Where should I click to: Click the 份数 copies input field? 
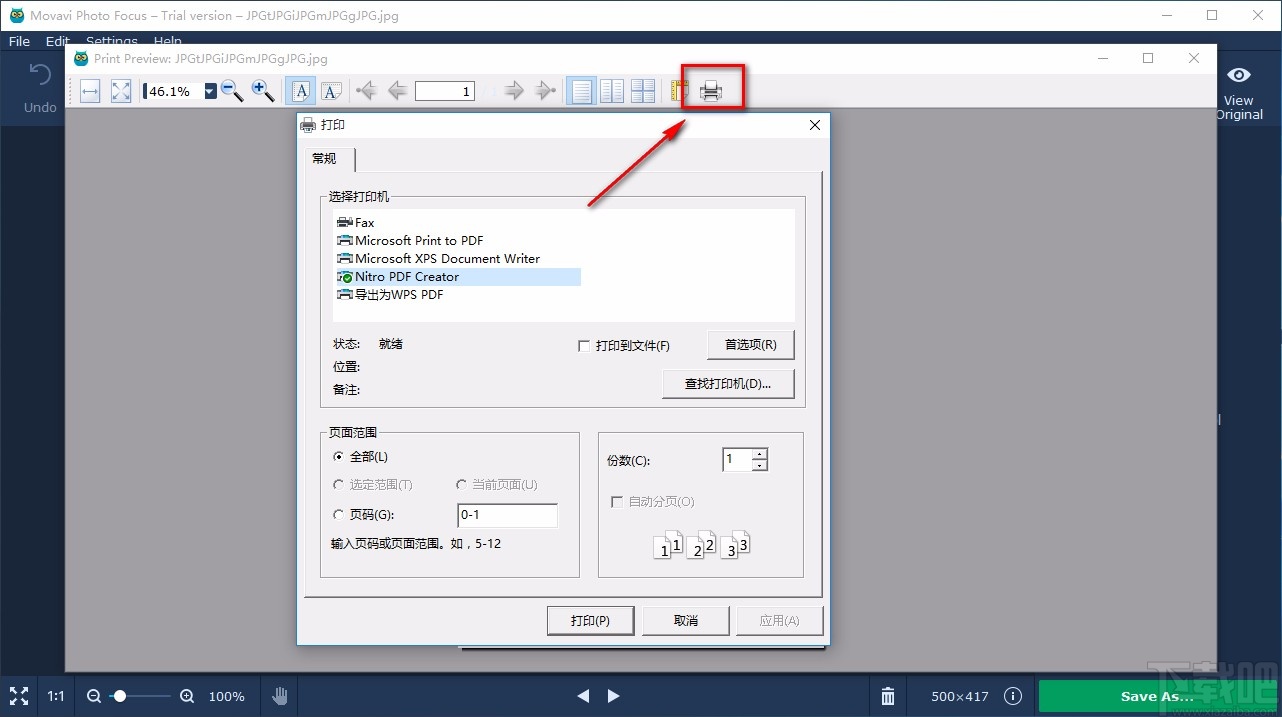point(736,459)
